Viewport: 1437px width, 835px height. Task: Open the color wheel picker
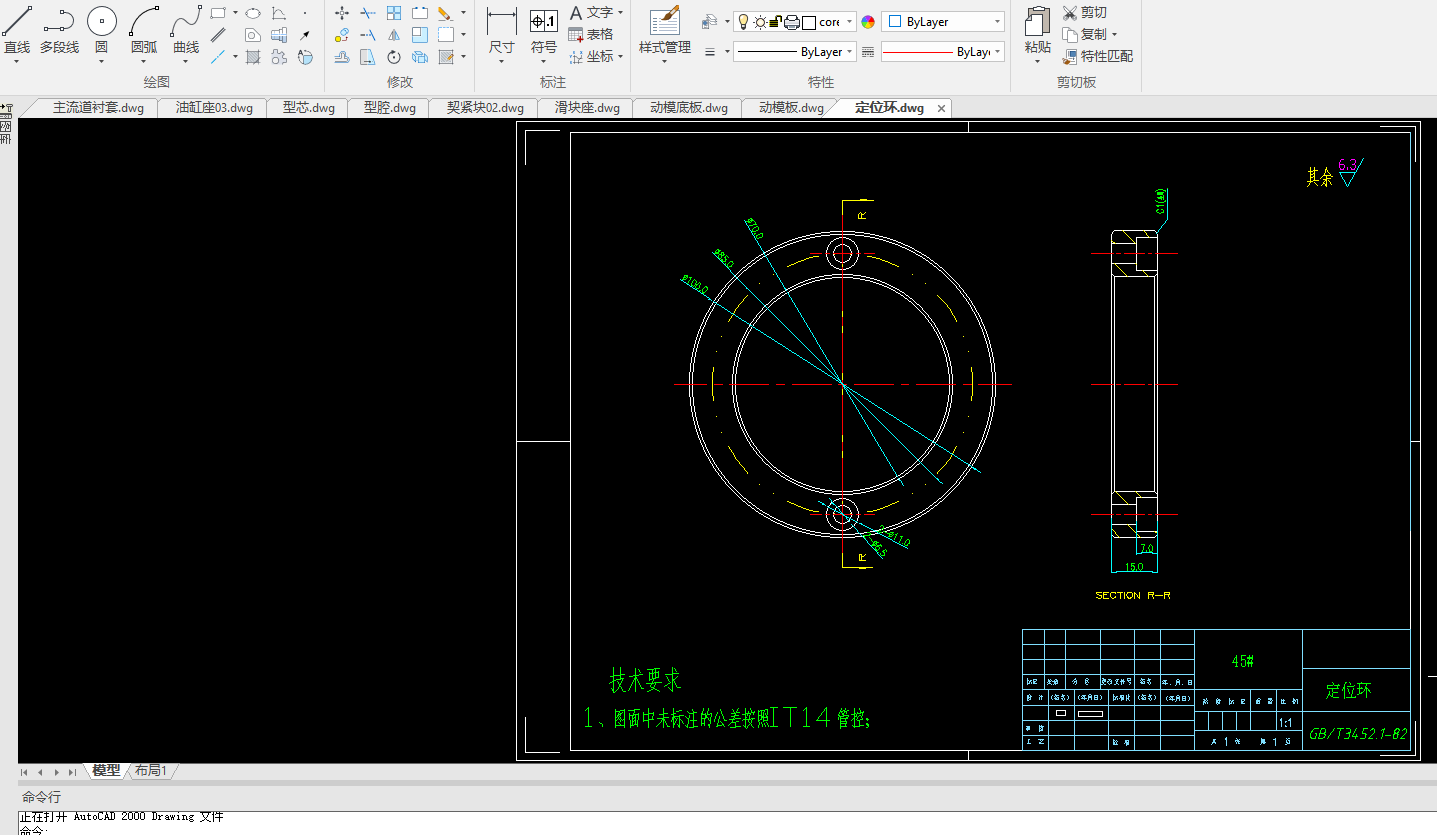pos(868,22)
